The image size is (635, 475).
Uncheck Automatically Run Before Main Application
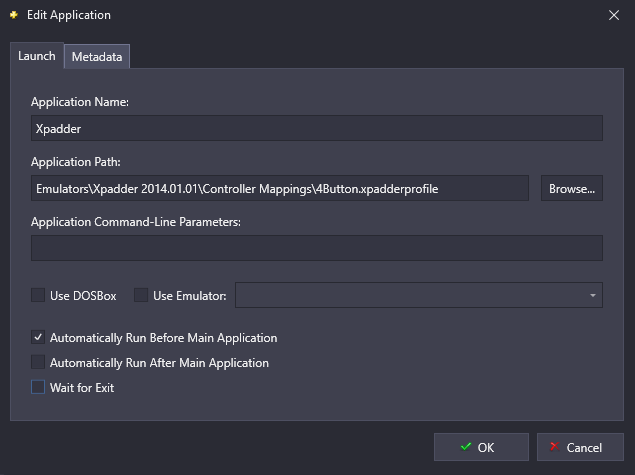tap(38, 337)
